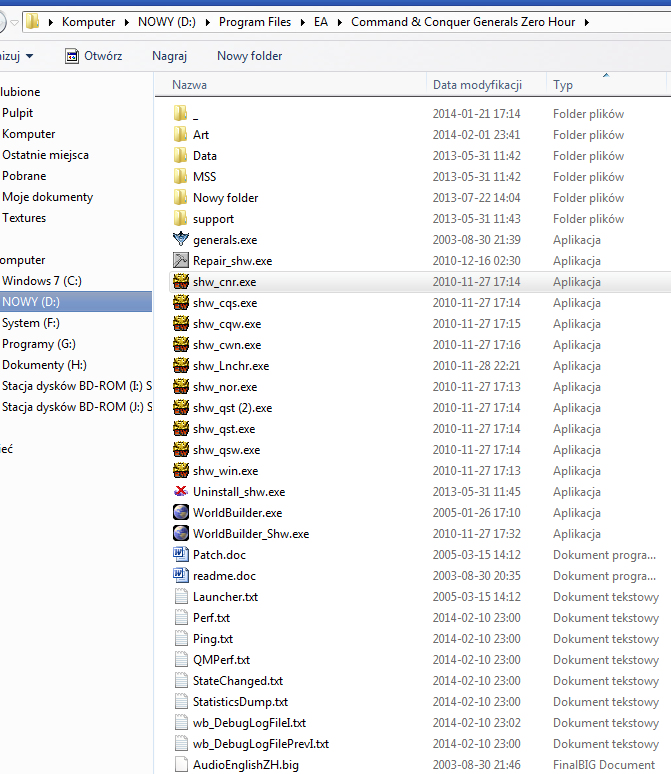
Task: Click the Otwórz toolbar button
Action: (93, 56)
